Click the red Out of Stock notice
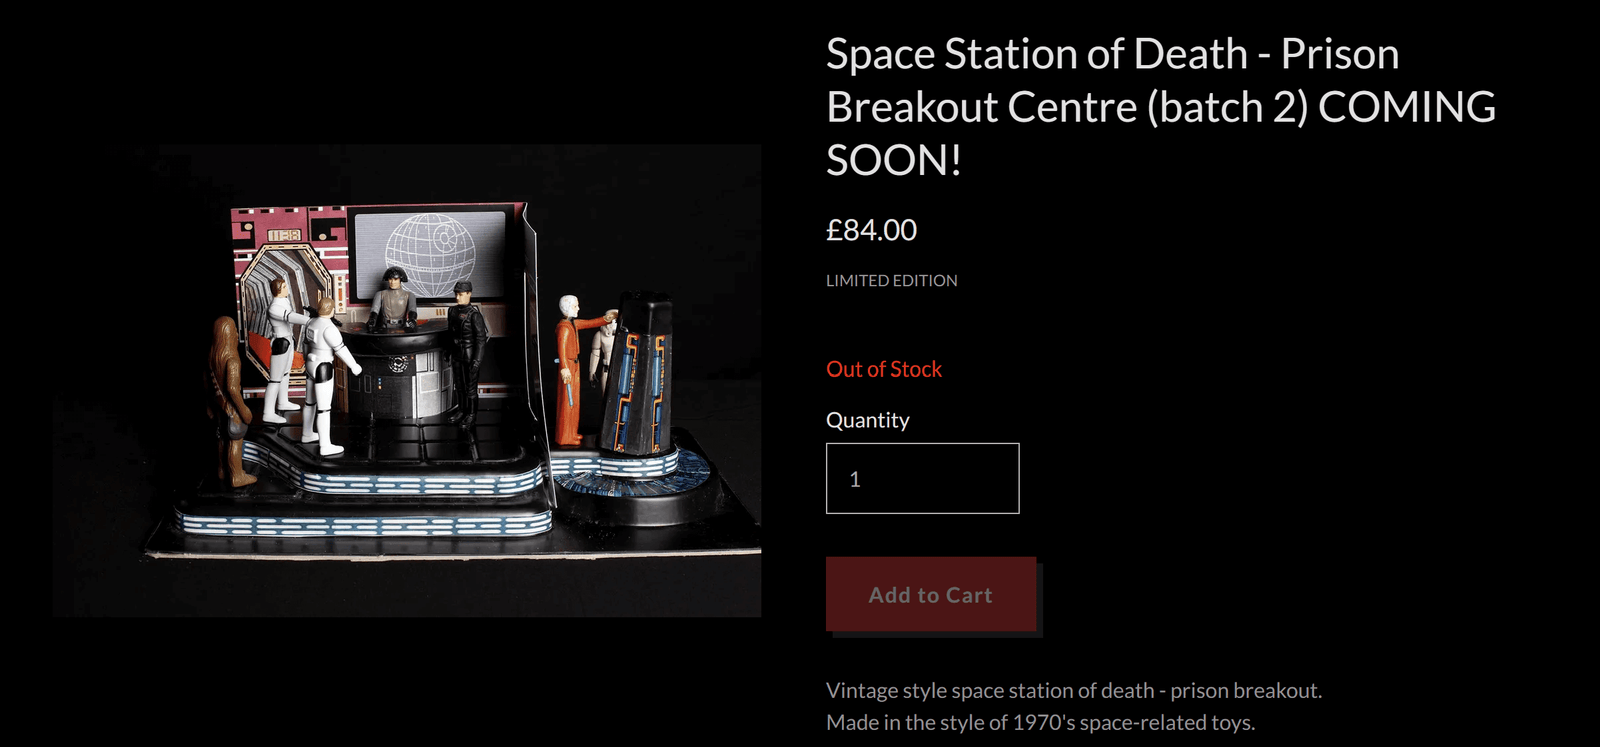Image resolution: width=1600 pixels, height=747 pixels. 884,369
